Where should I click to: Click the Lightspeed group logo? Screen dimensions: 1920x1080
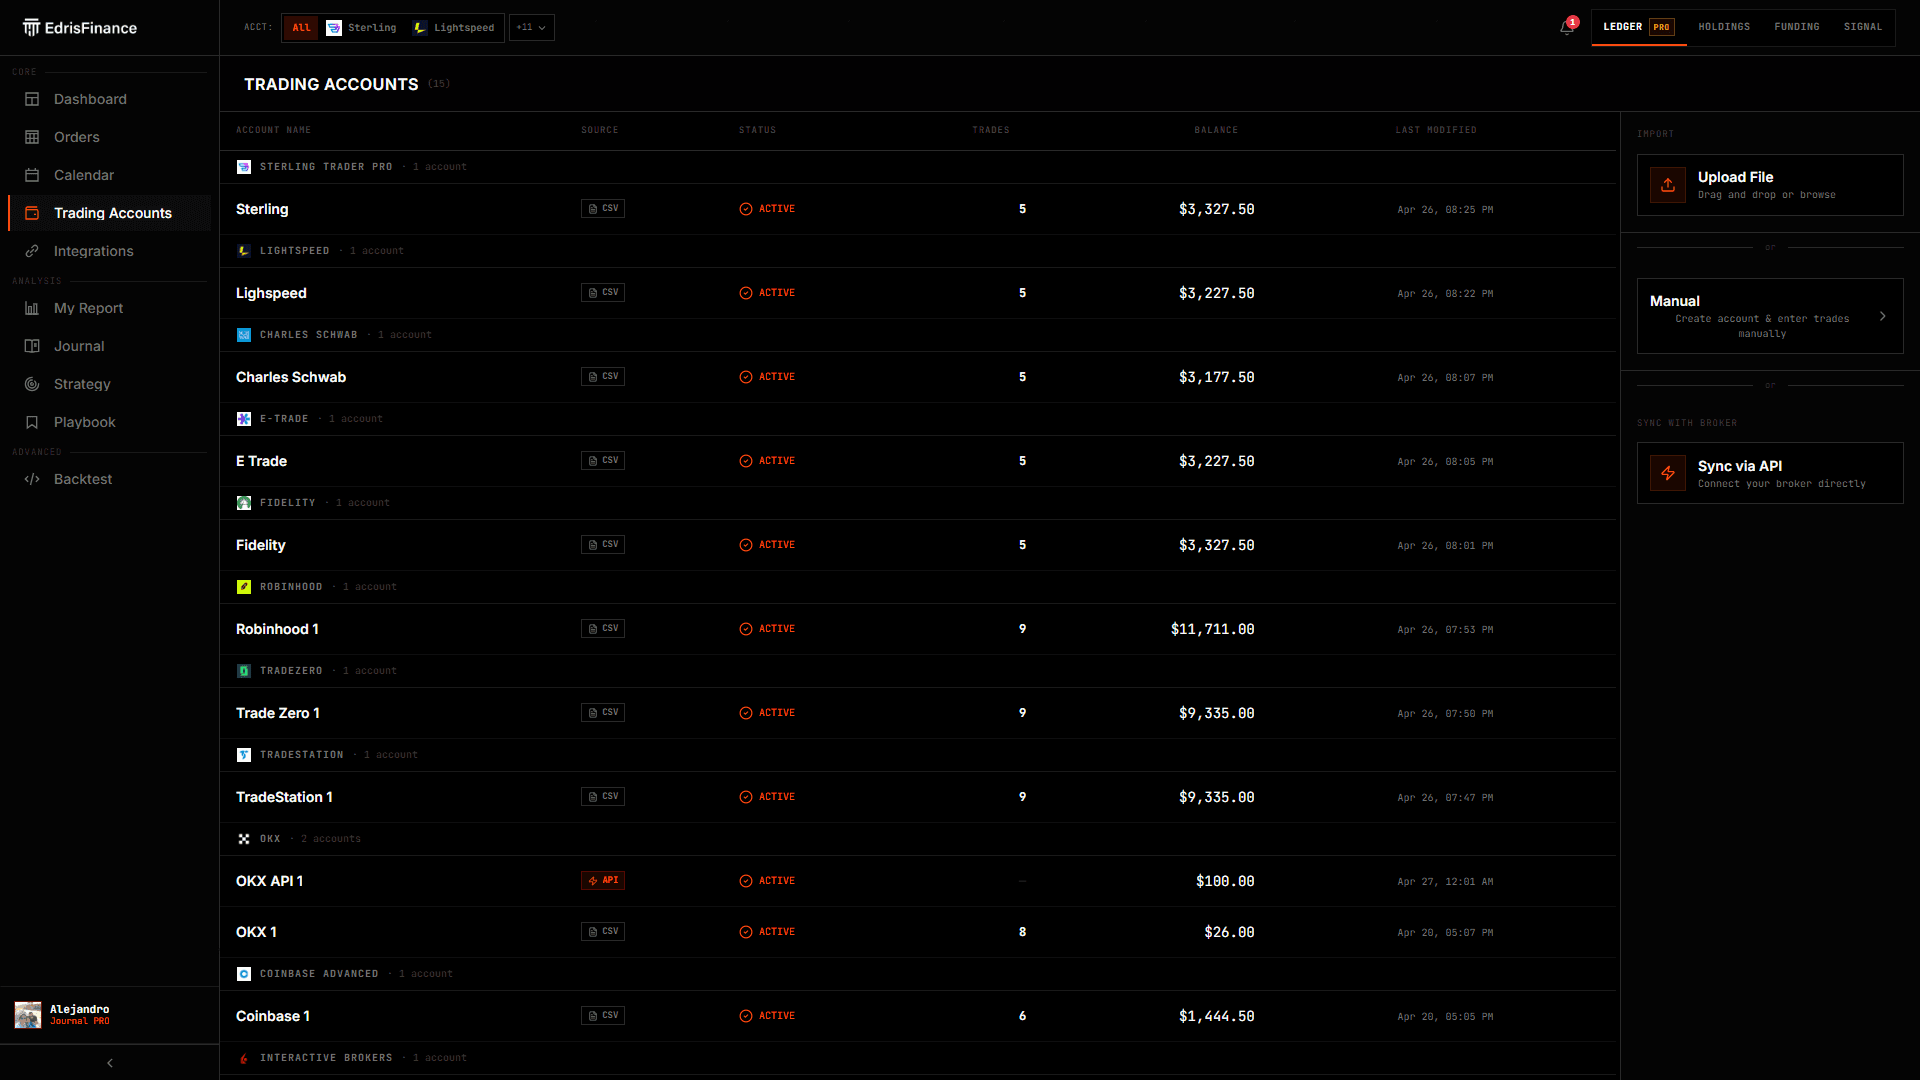[244, 251]
